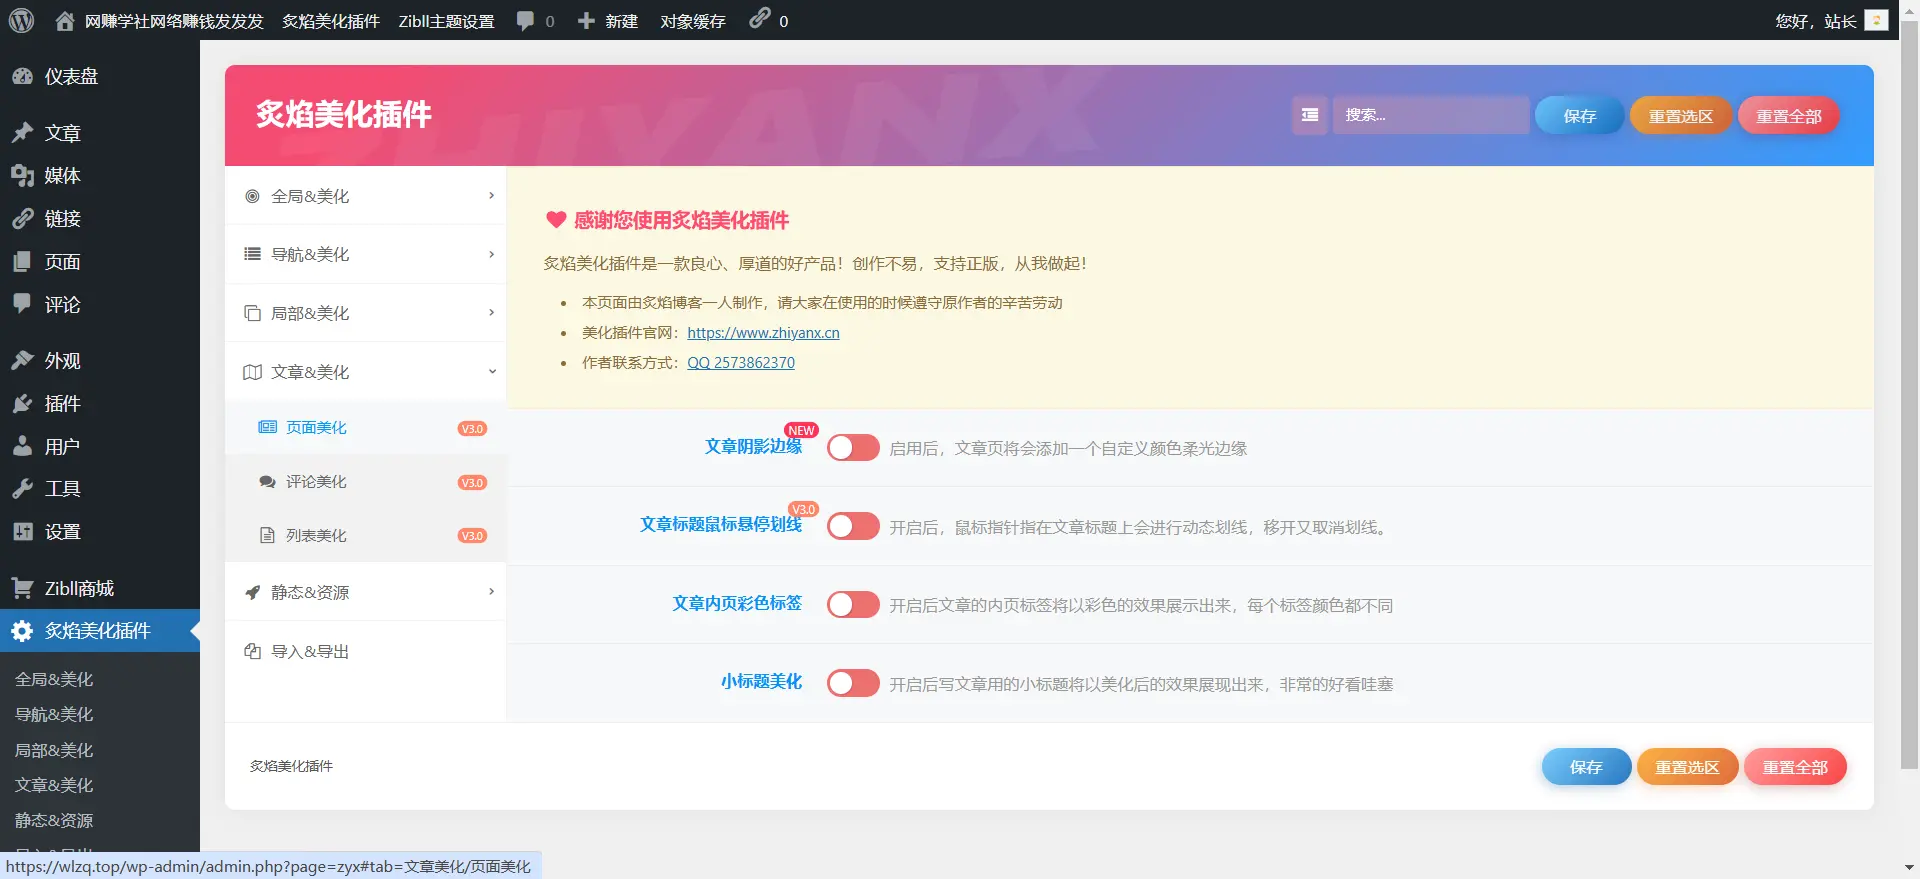
Task: Click the 文章内页彩色标签 label
Action: tap(737, 603)
